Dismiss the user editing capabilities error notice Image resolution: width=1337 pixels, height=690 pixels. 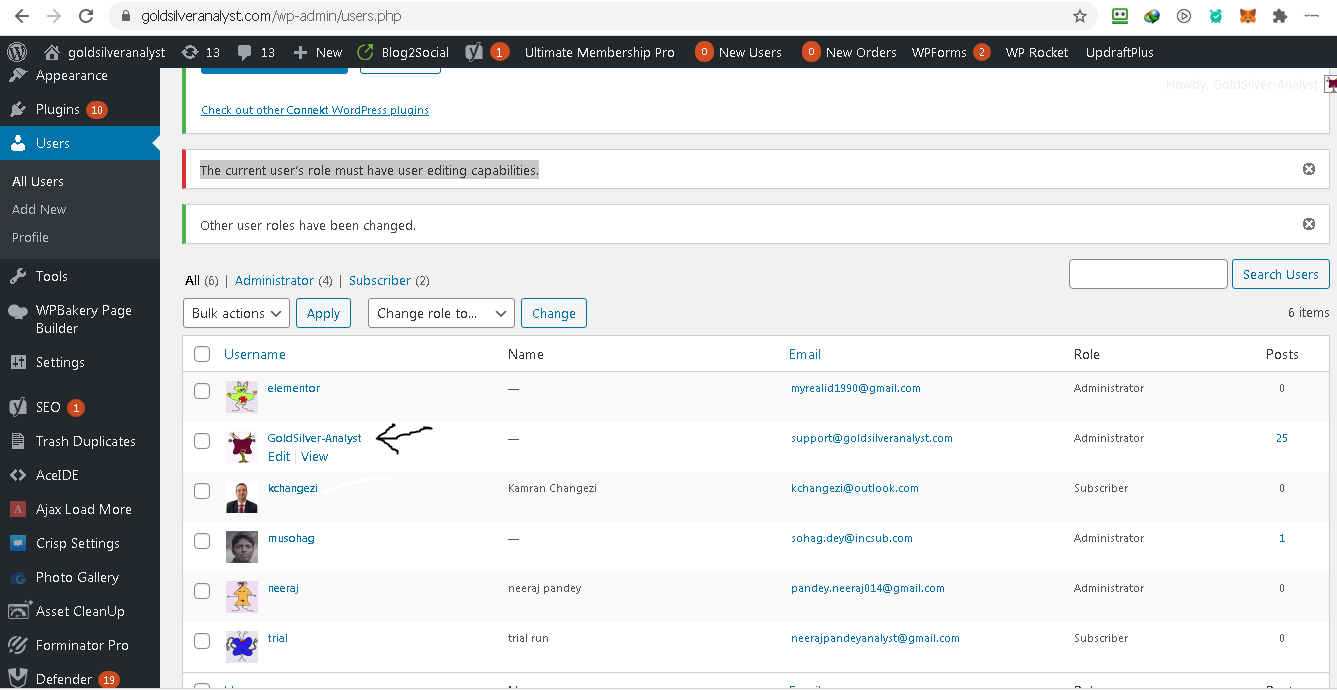pyautogui.click(x=1308, y=169)
